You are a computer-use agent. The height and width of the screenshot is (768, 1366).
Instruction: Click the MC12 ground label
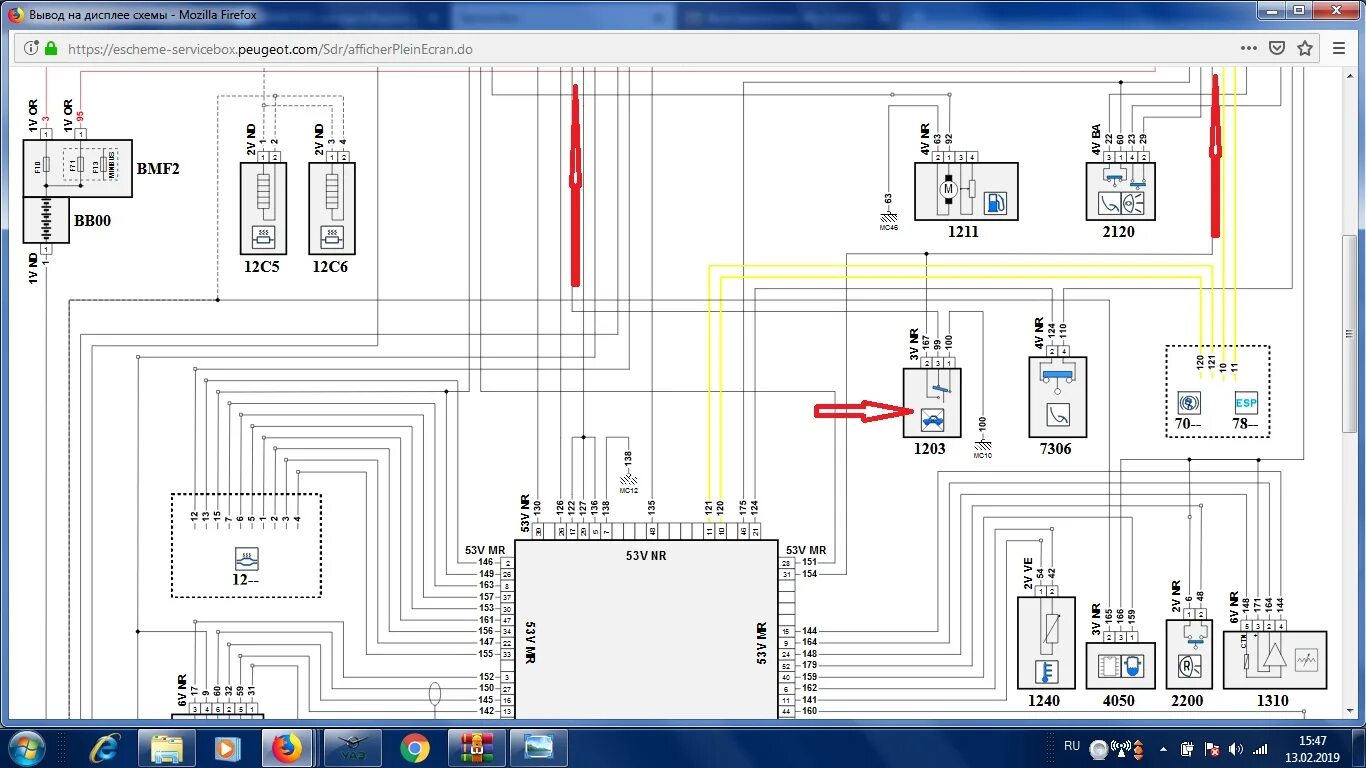[x=629, y=490]
